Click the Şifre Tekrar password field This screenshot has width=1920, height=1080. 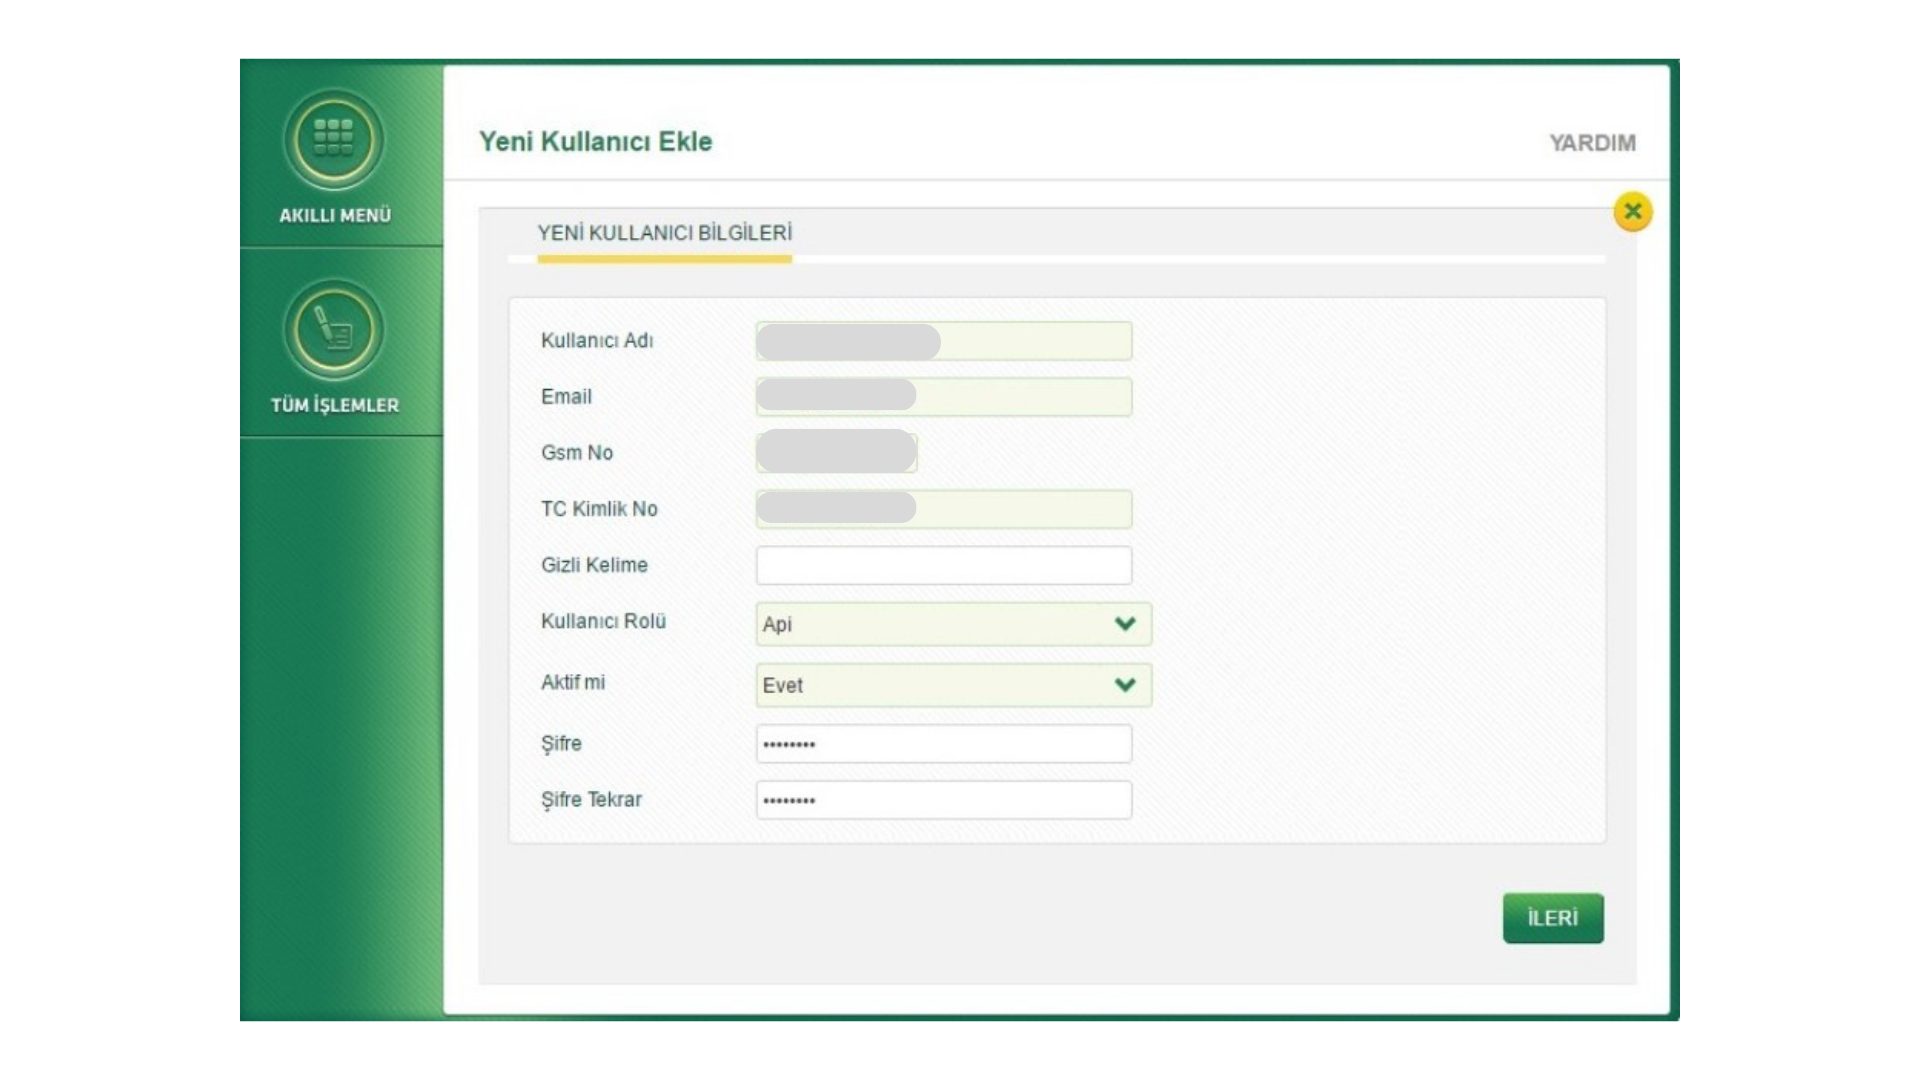944,800
